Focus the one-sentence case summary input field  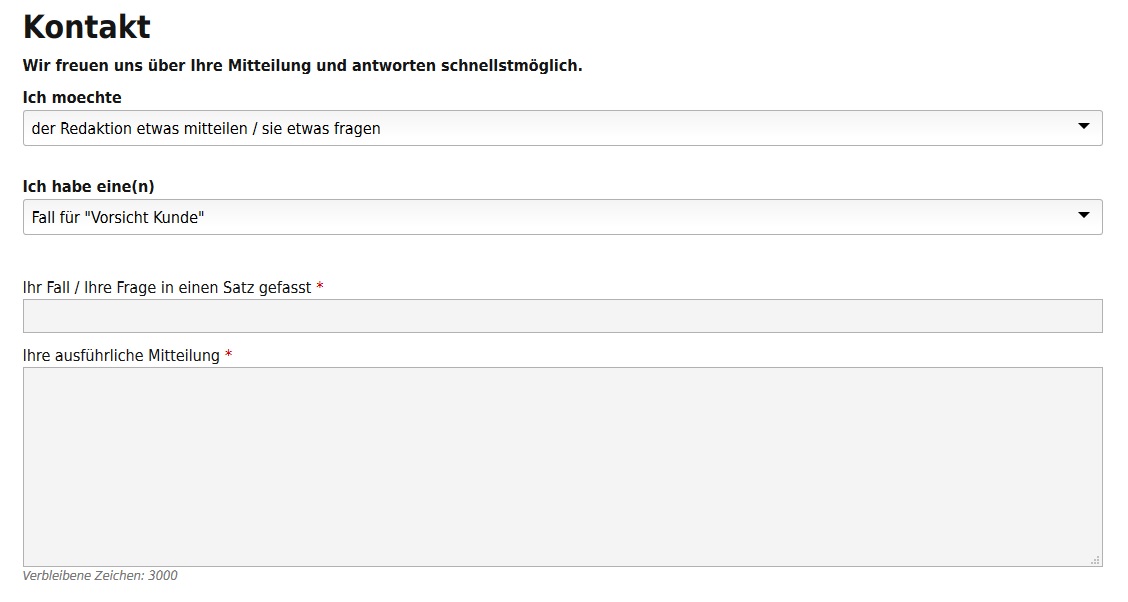563,316
